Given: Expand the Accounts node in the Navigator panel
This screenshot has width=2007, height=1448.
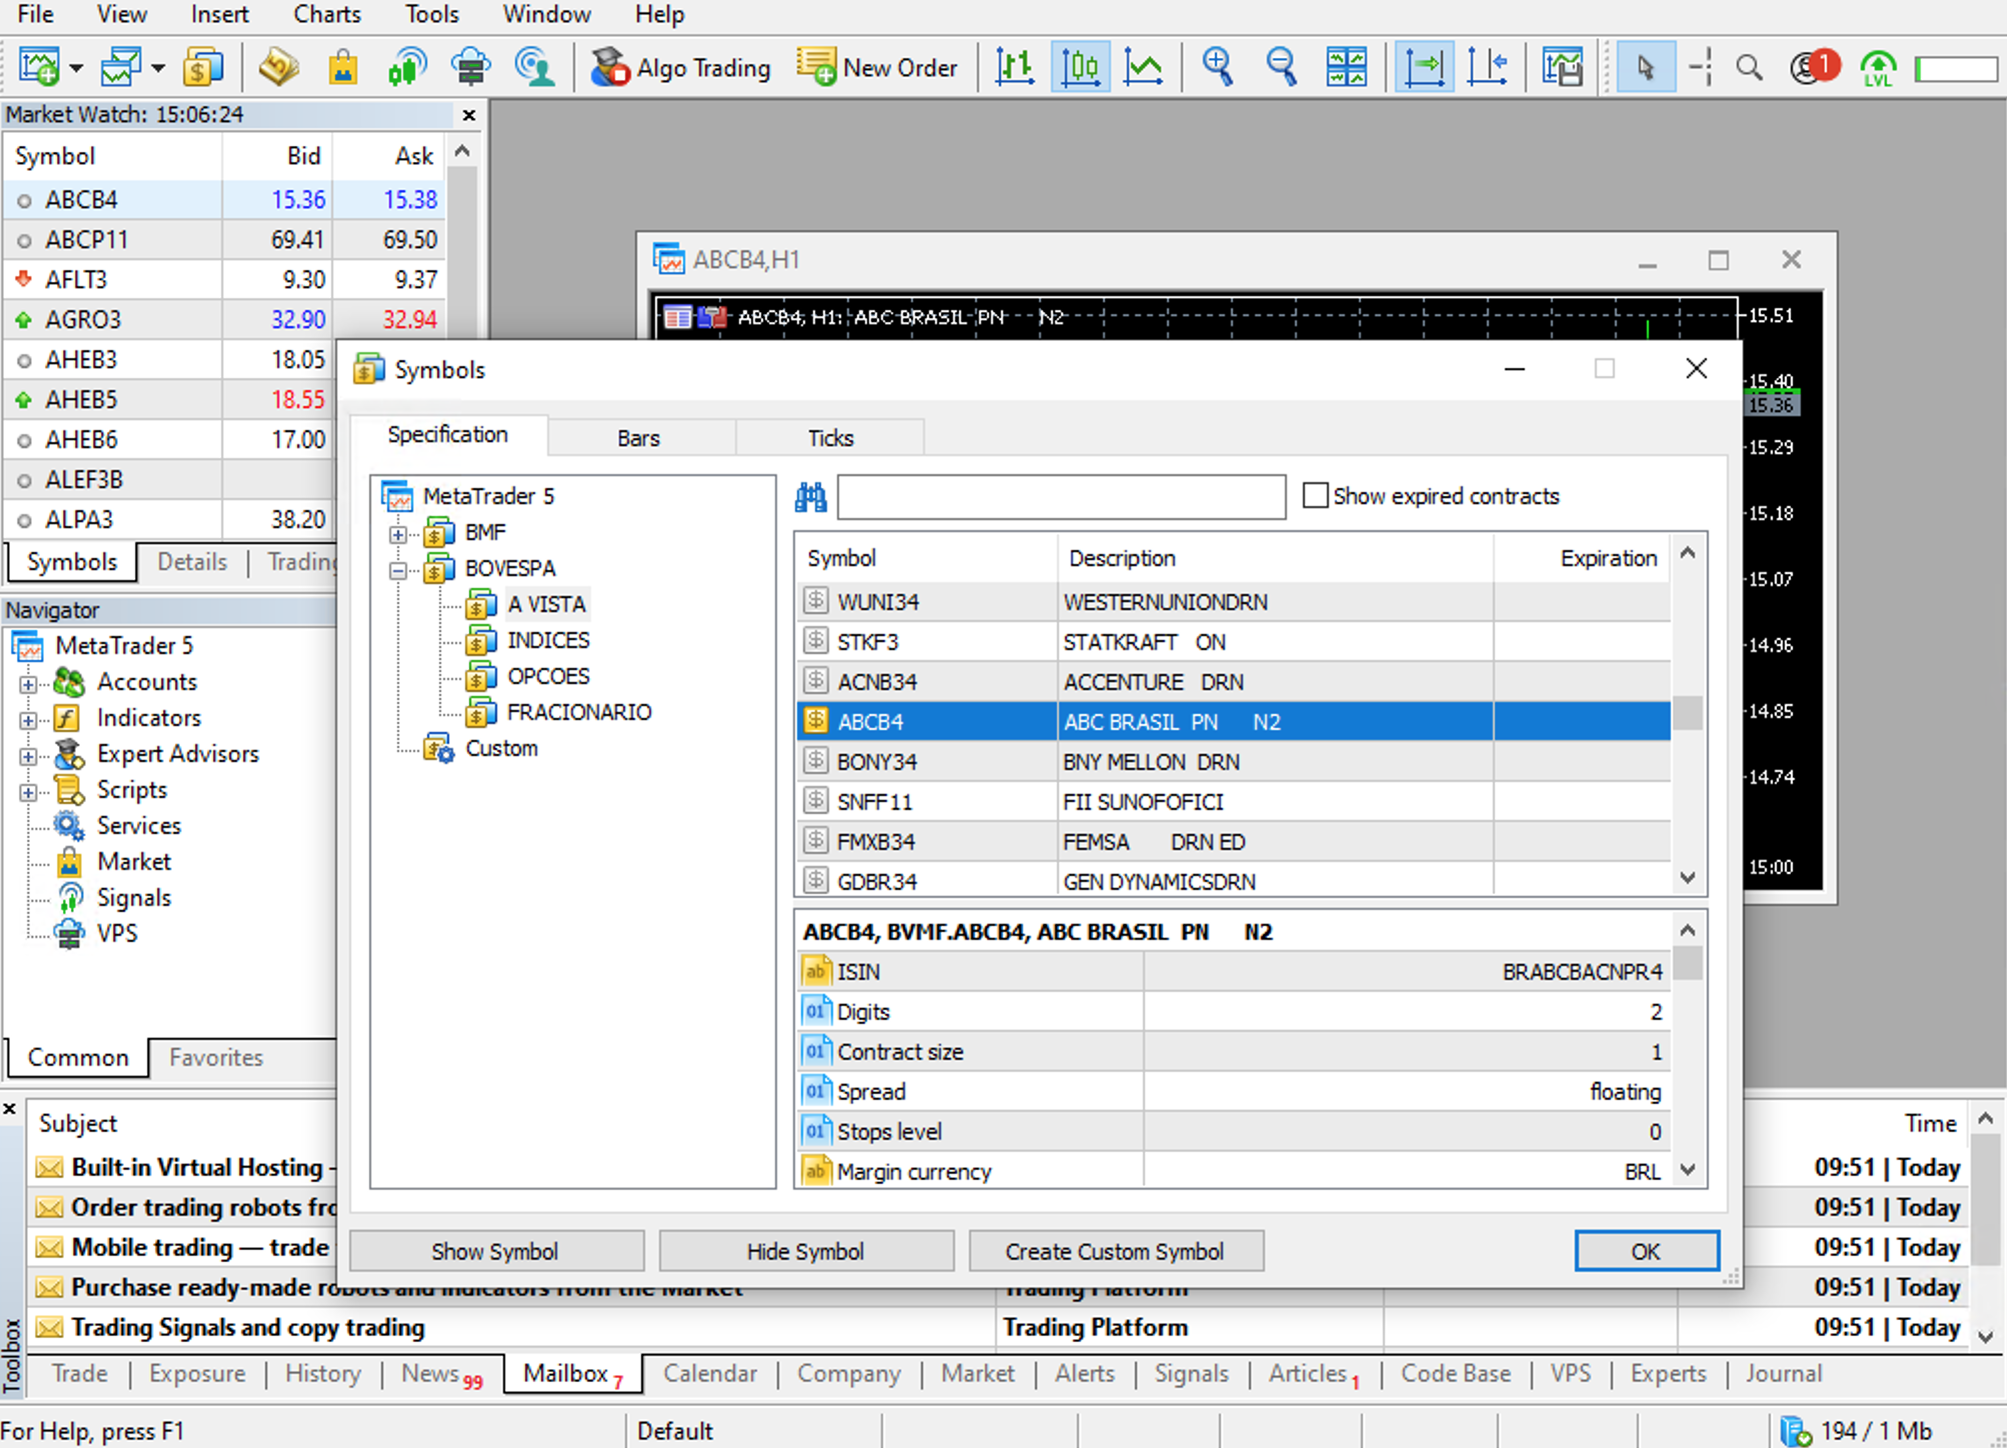Looking at the screenshot, I should click(28, 684).
